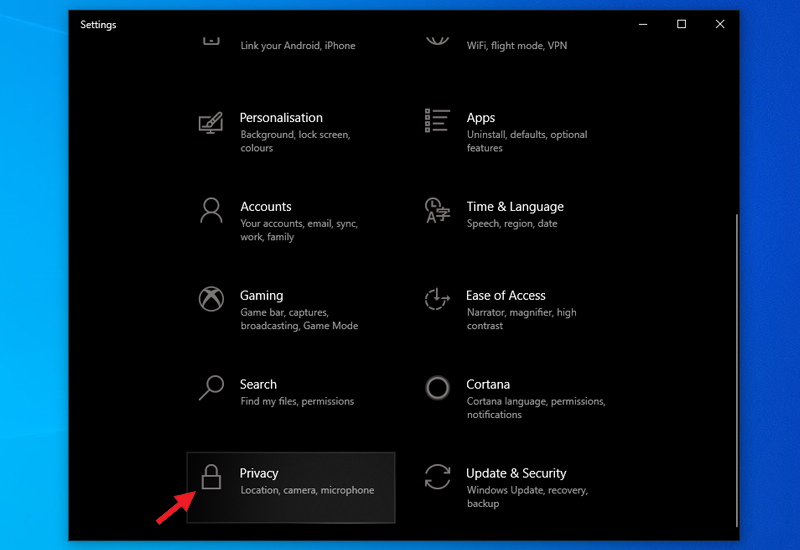Click 'Find my files, permissions' description
800x550 pixels.
point(297,402)
